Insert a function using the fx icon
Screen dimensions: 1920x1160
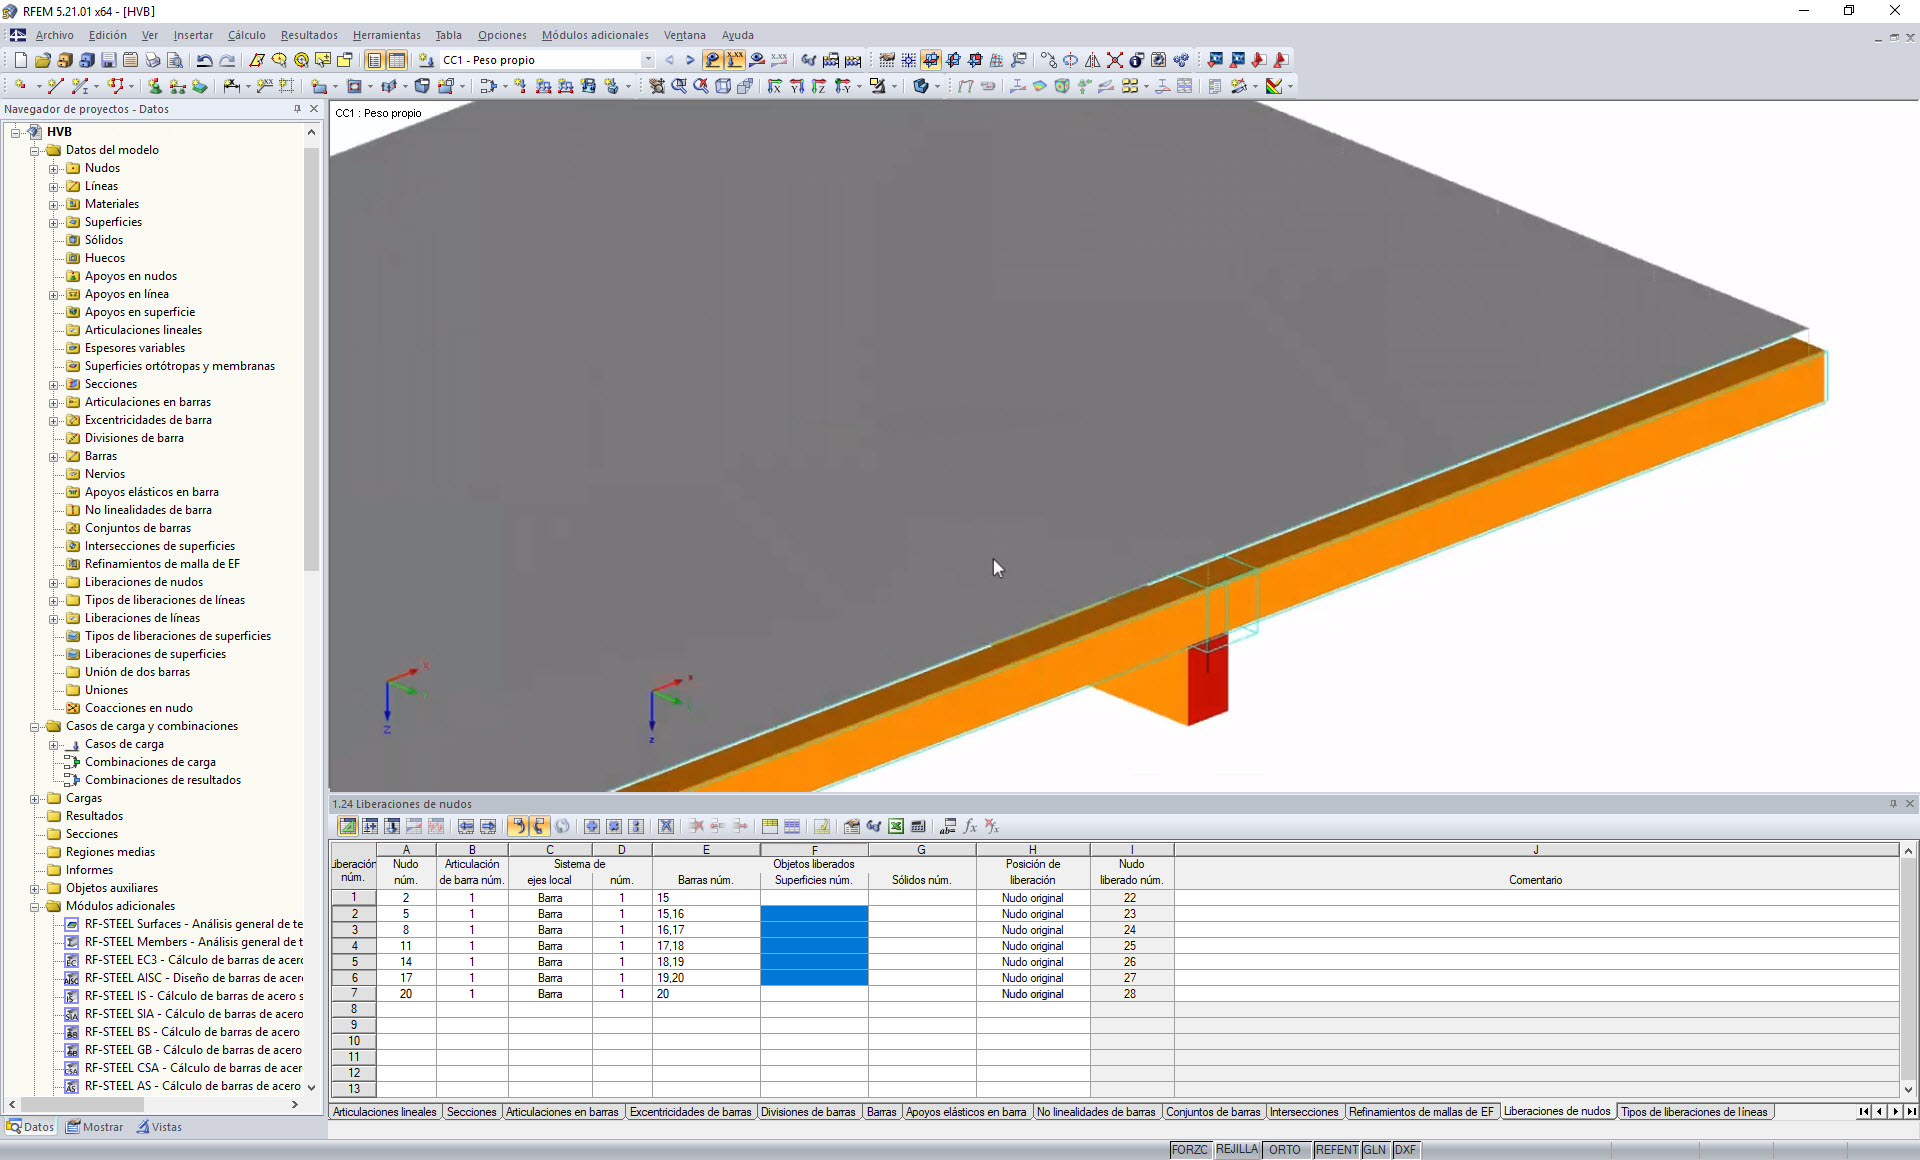969,827
